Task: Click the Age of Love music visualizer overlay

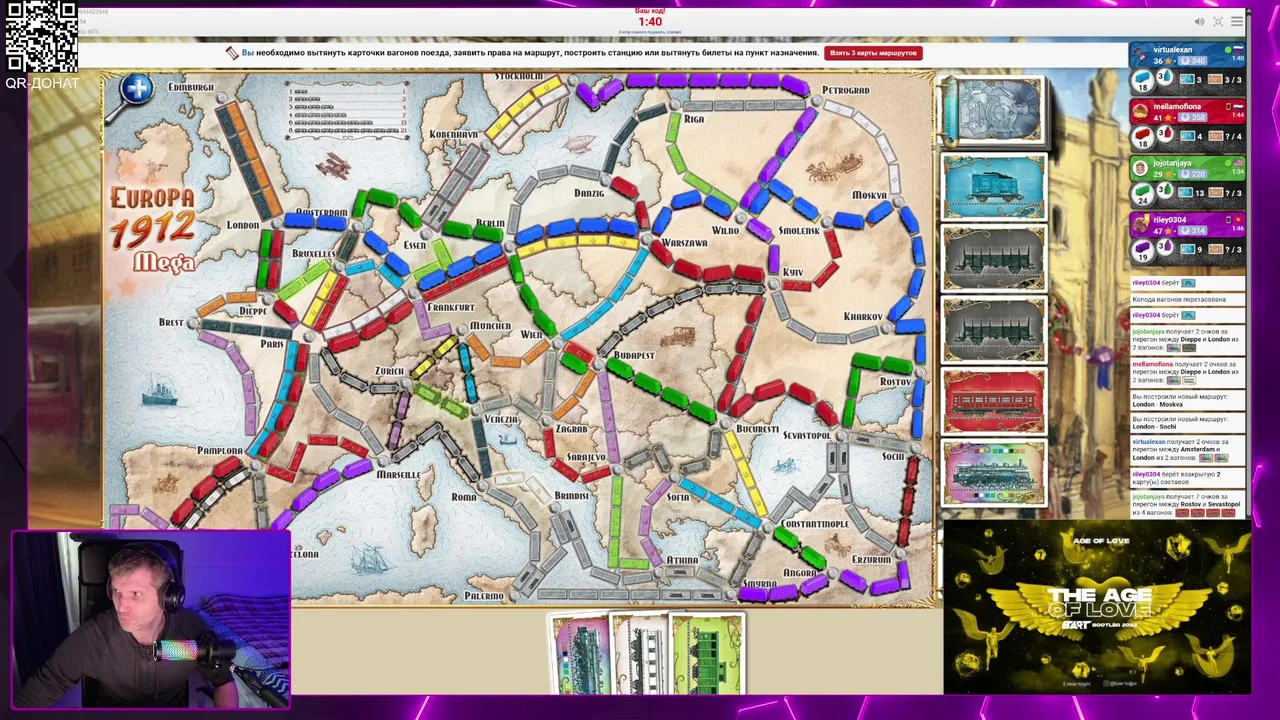Action: [x=1096, y=606]
